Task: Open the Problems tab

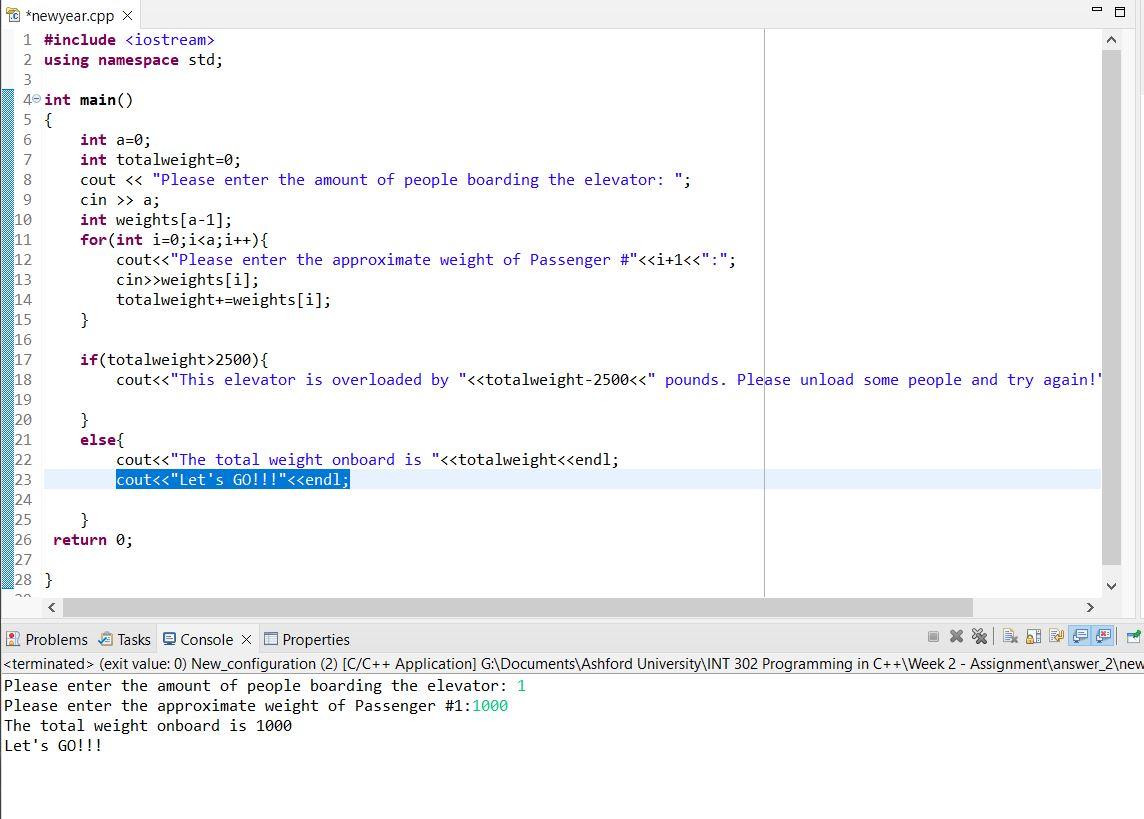Action: pyautogui.click(x=47, y=640)
